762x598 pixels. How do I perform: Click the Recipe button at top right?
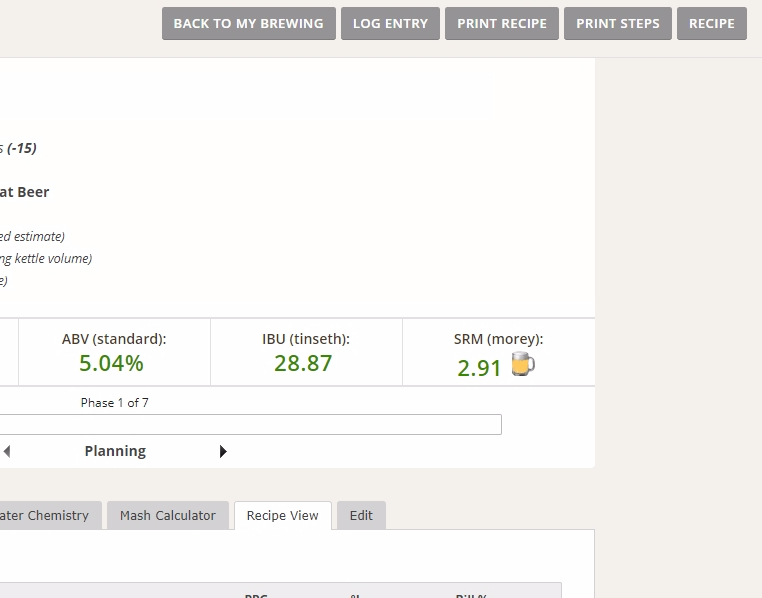point(711,23)
